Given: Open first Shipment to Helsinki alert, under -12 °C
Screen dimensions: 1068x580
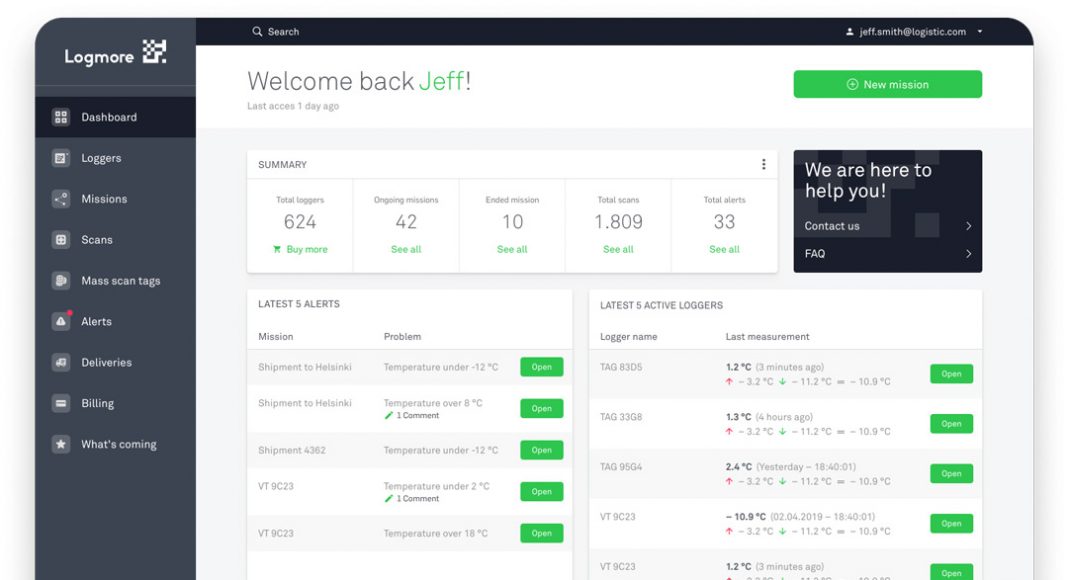Looking at the screenshot, I should (541, 367).
